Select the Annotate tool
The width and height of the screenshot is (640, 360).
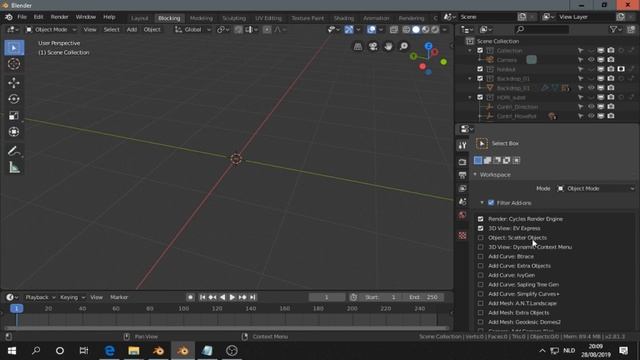(14, 151)
